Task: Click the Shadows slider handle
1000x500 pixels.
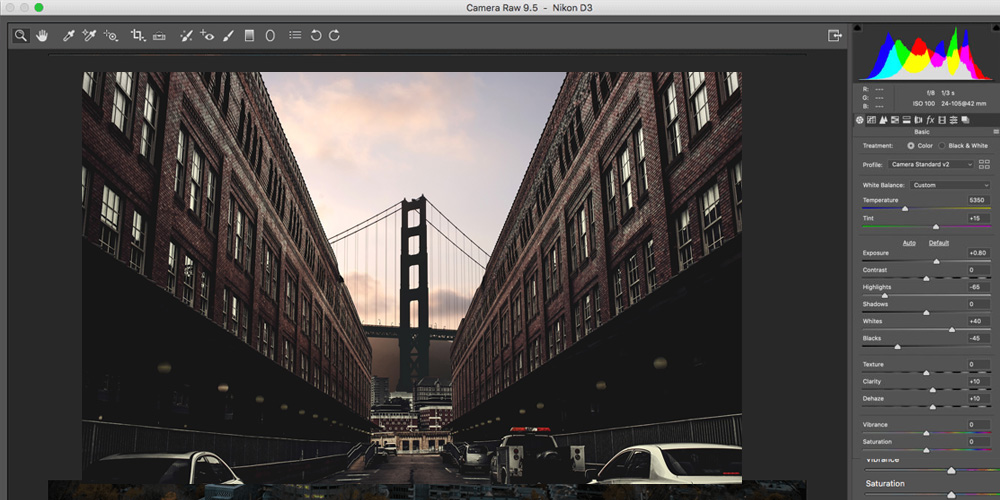Action: click(926, 313)
